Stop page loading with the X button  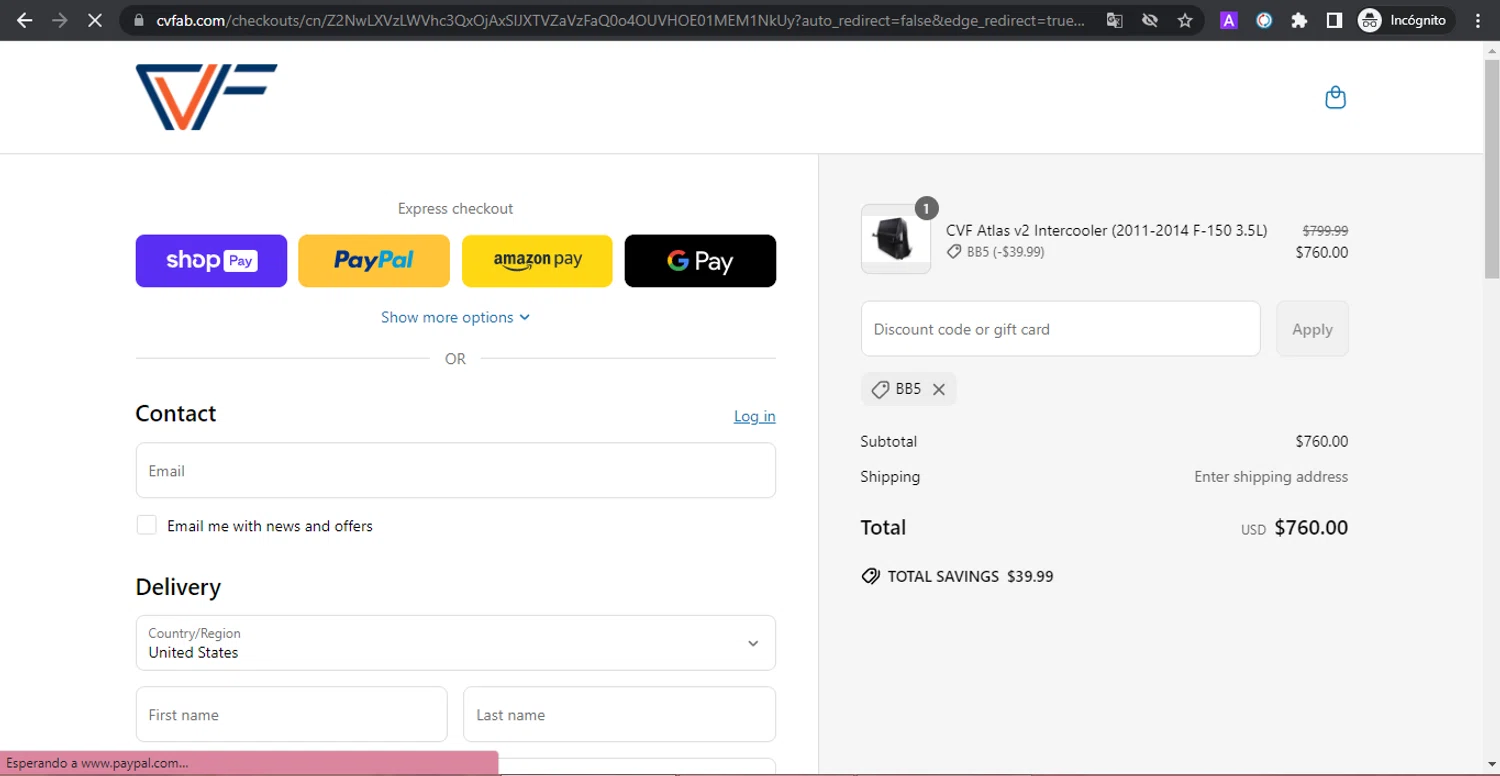[x=95, y=20]
